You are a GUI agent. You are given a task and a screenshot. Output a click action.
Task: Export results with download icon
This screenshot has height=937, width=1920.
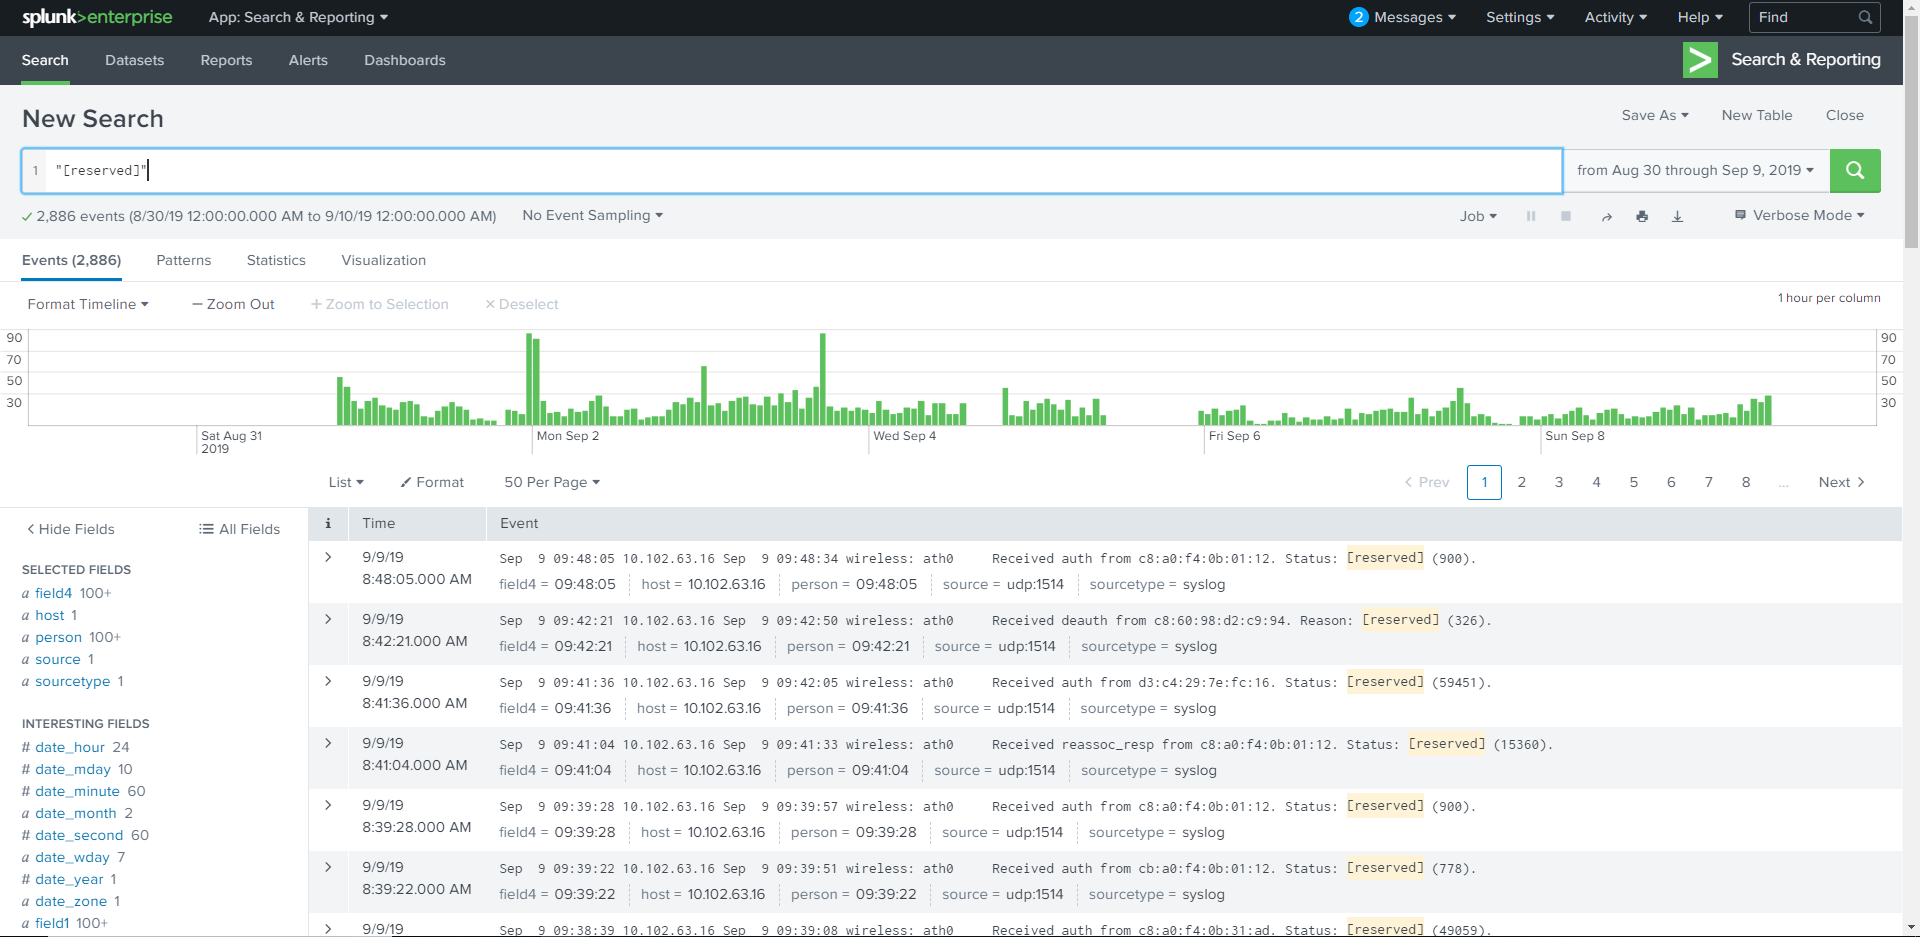(1678, 216)
